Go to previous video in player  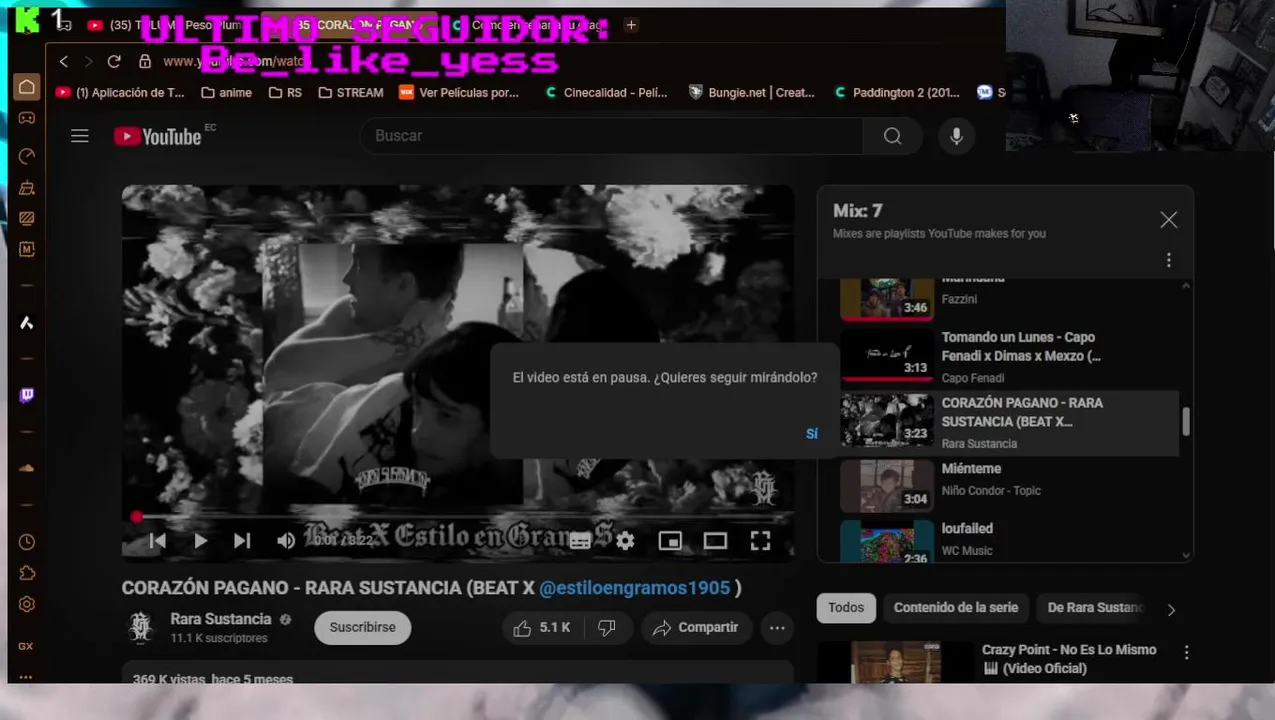tap(157, 541)
